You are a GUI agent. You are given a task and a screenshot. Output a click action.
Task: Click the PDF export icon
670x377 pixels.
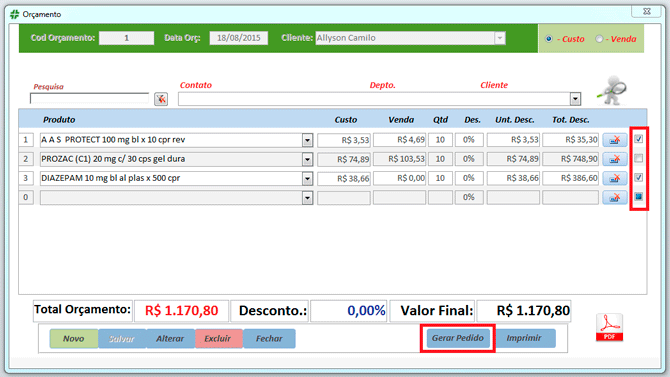[609, 327]
